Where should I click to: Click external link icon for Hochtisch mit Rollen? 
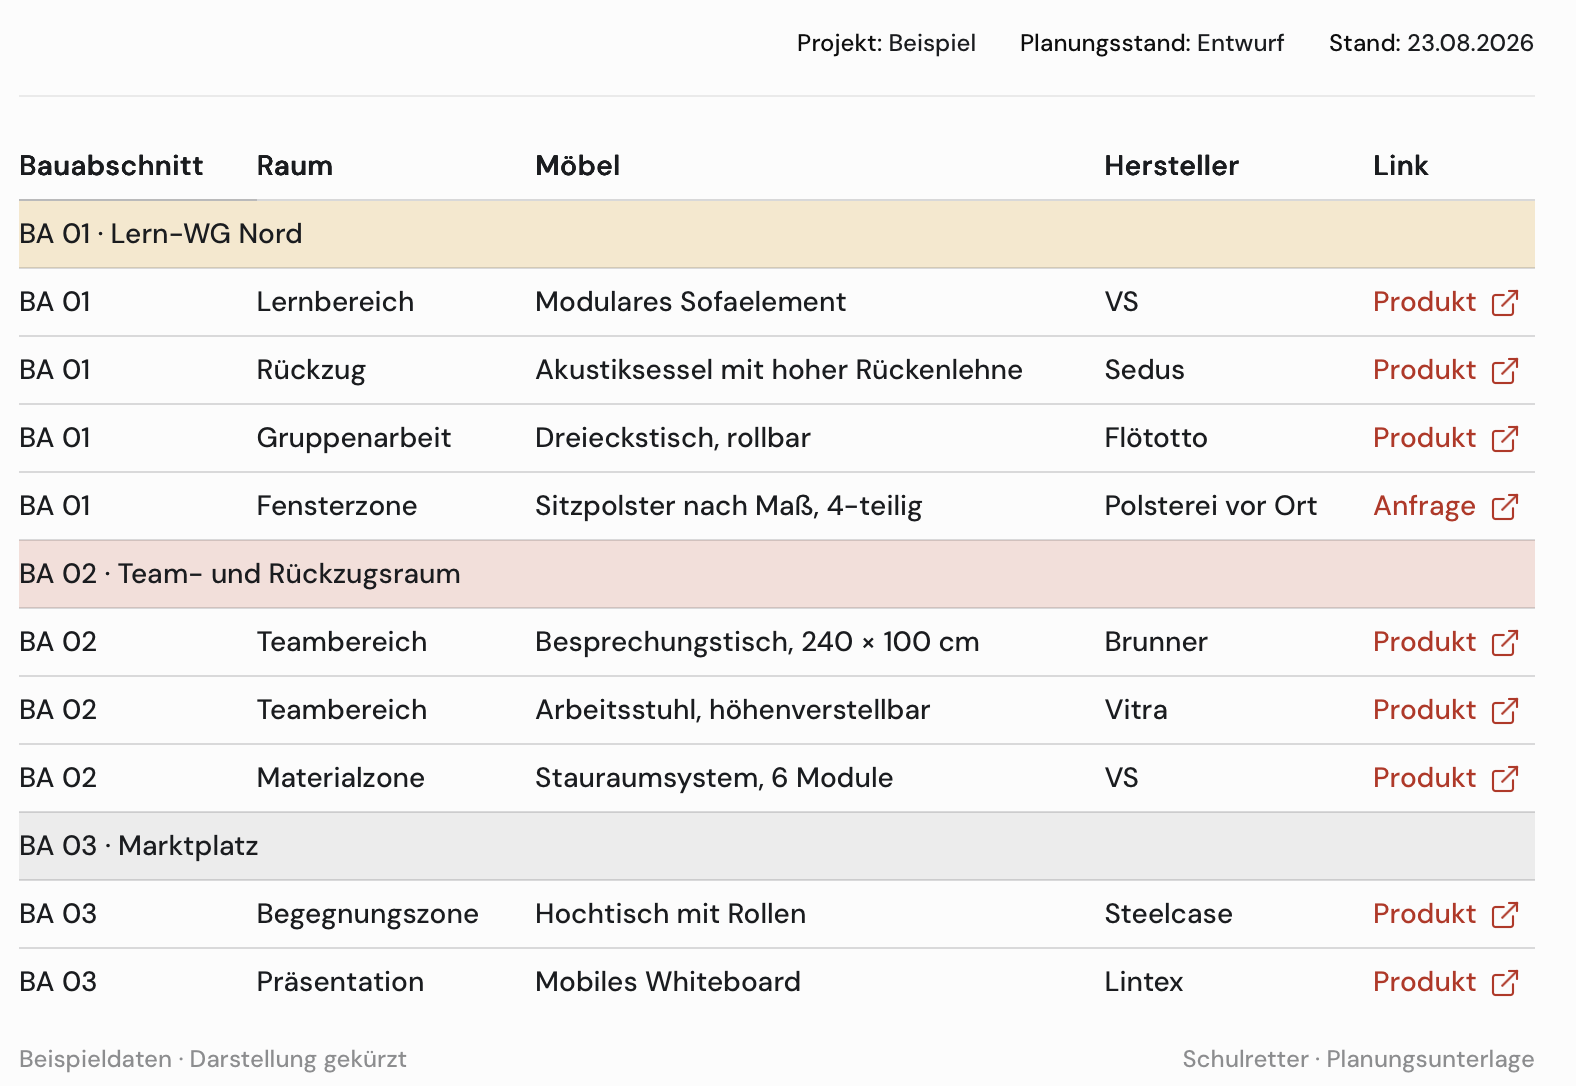[1505, 915]
